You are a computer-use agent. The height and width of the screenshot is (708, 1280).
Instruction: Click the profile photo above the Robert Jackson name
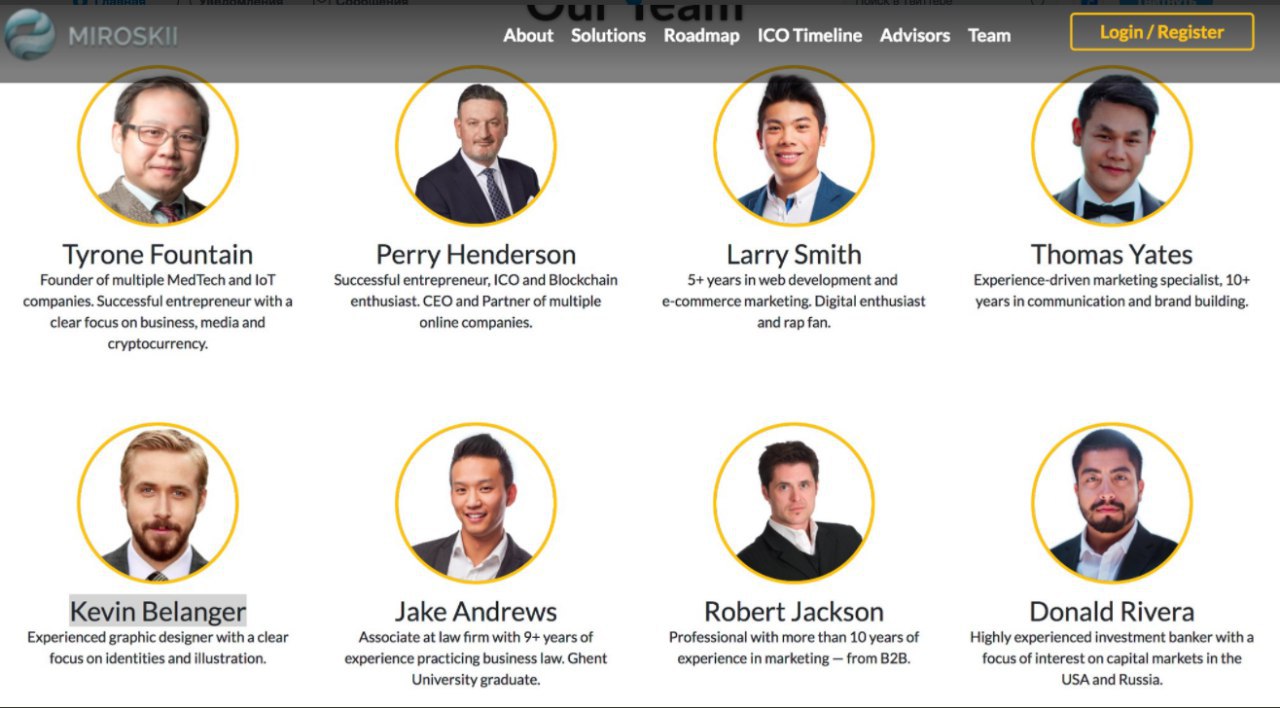[x=794, y=503]
